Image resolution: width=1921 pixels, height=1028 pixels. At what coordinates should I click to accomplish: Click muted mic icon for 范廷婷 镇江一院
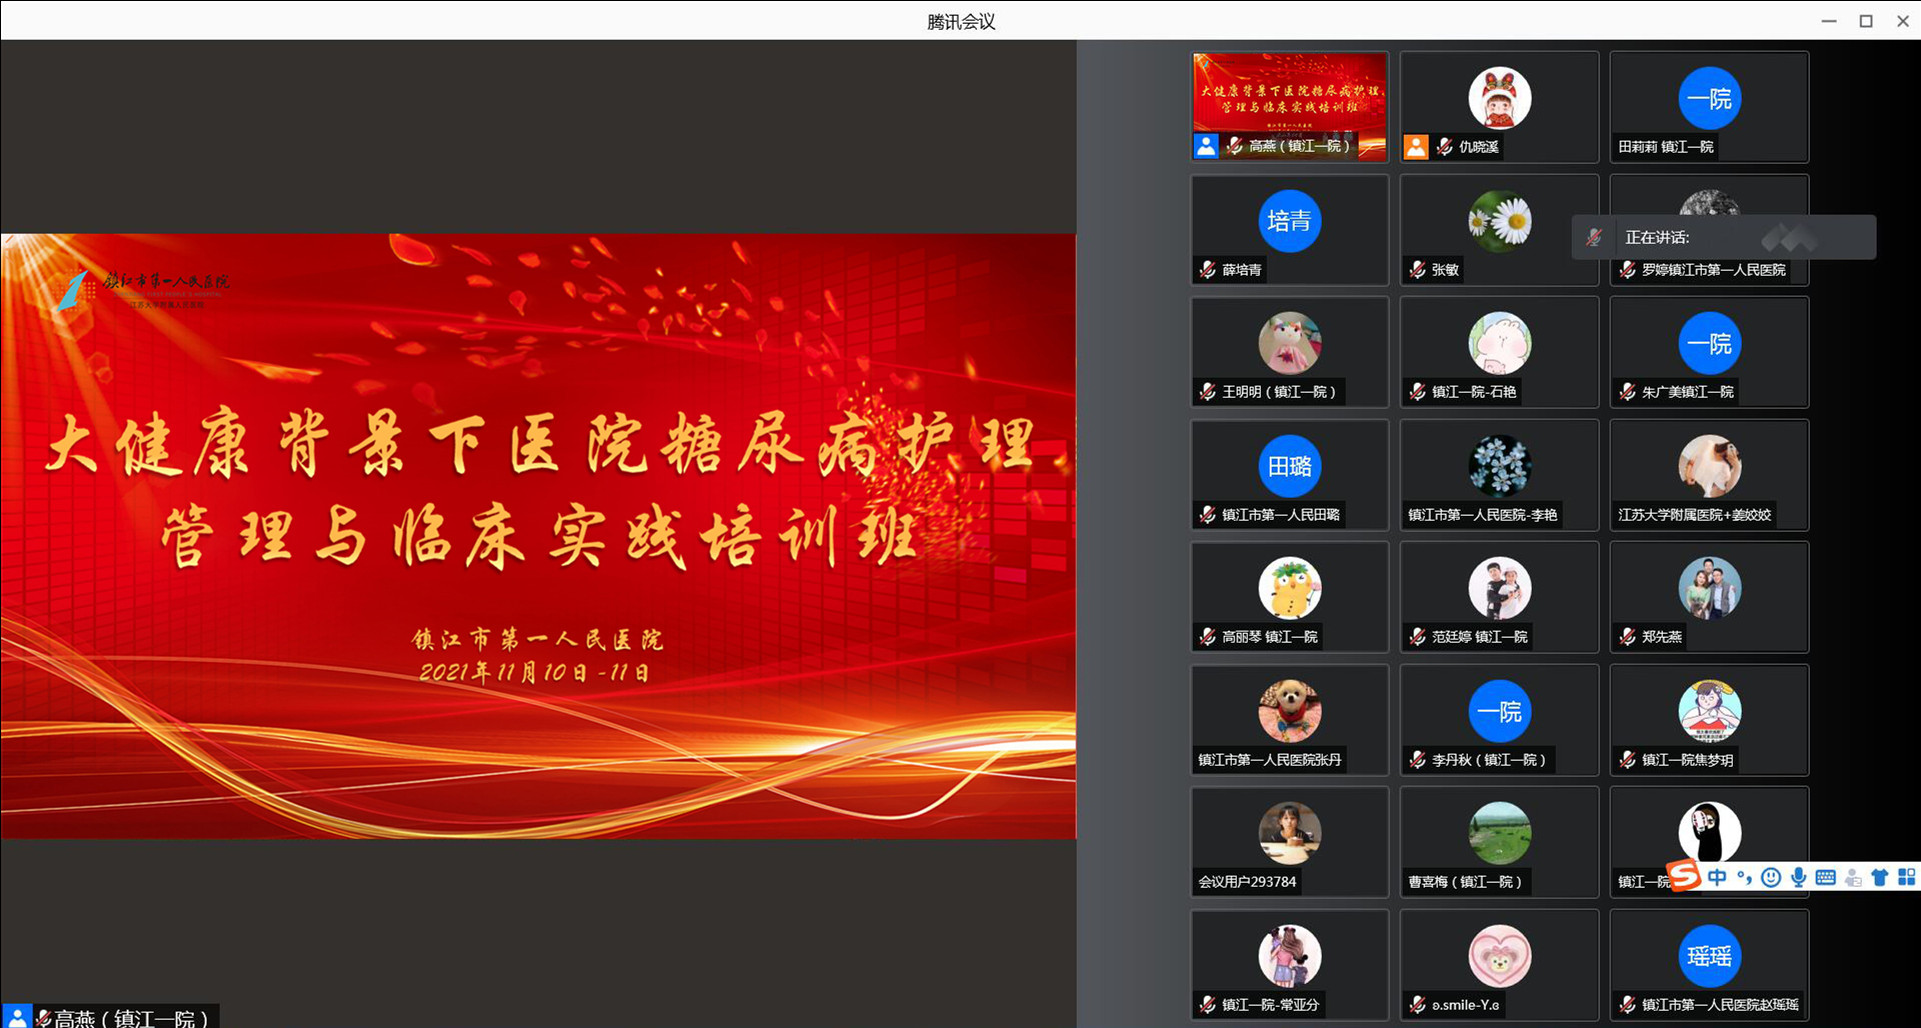click(1418, 637)
